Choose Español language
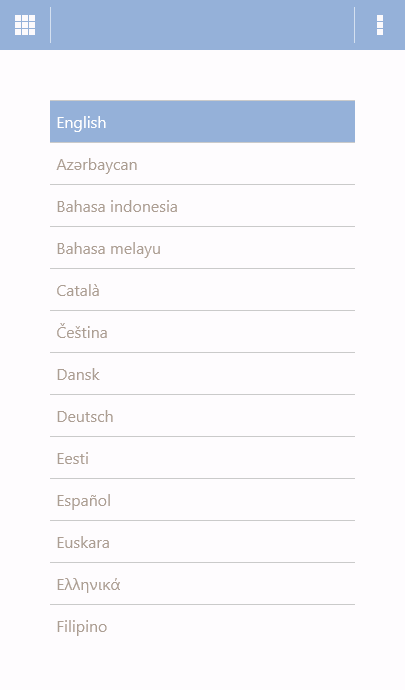This screenshot has height=690, width=405. (x=202, y=500)
